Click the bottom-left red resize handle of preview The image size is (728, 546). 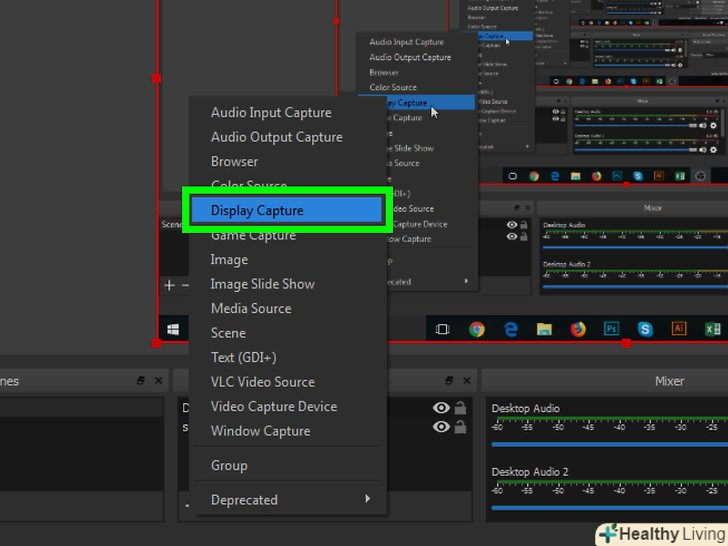156,342
